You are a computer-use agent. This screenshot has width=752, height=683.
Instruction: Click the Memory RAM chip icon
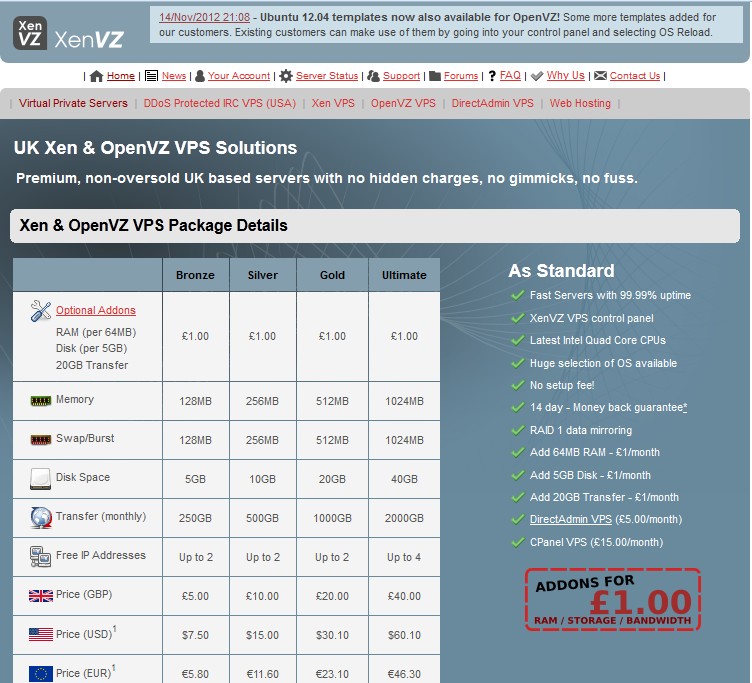(x=40, y=401)
